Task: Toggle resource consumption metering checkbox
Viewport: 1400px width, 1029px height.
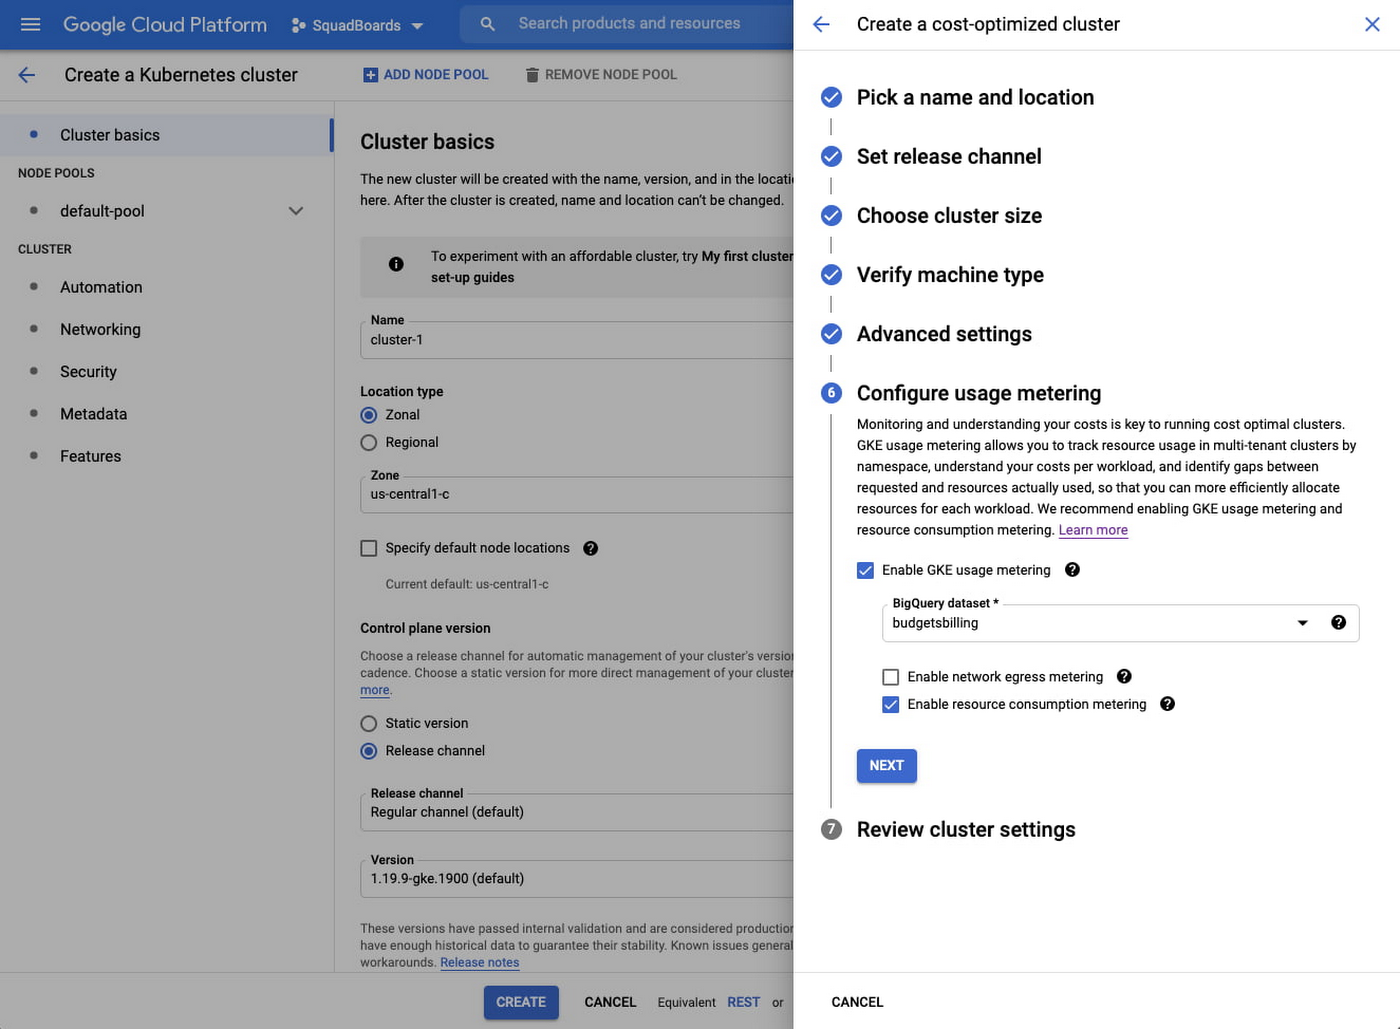Action: pyautogui.click(x=891, y=704)
